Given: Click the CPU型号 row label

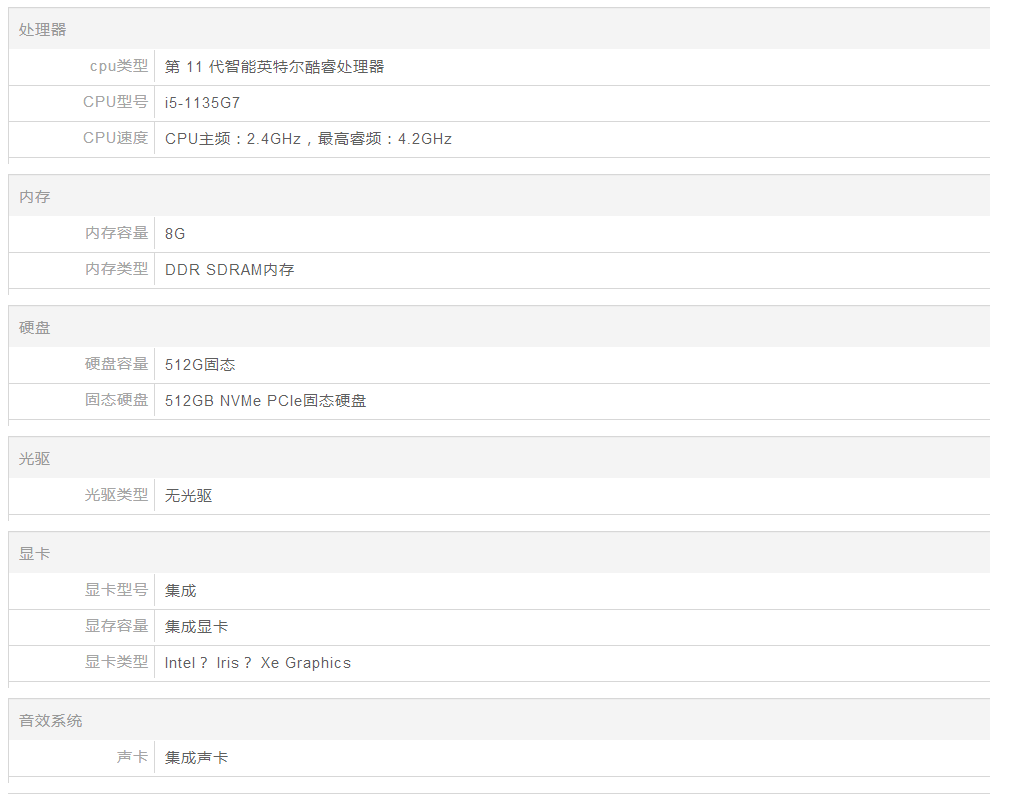Looking at the screenshot, I should click(115, 102).
